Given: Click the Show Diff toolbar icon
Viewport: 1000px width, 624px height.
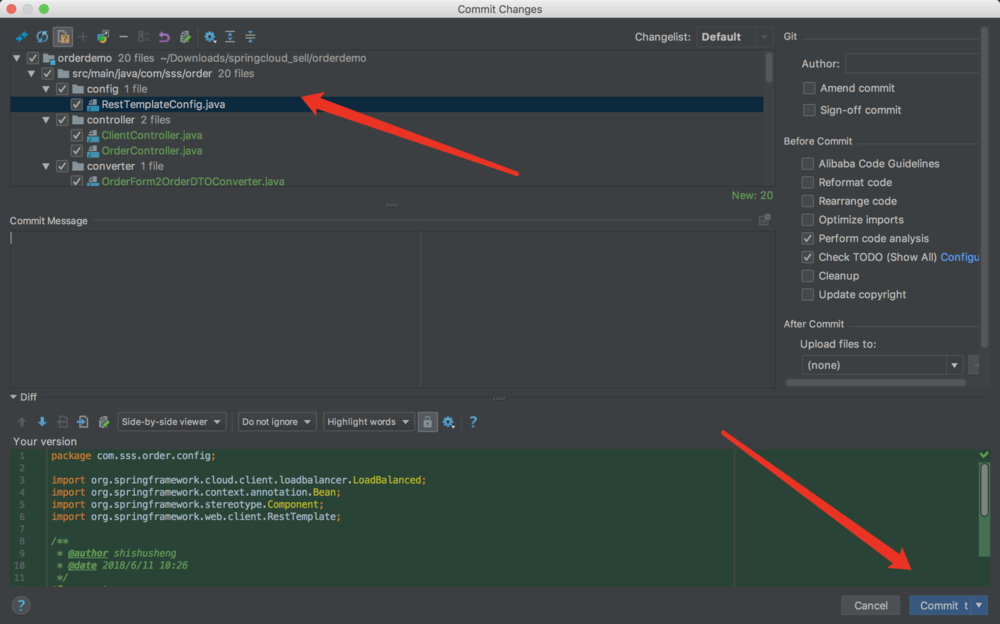Looking at the screenshot, I should click(21, 37).
